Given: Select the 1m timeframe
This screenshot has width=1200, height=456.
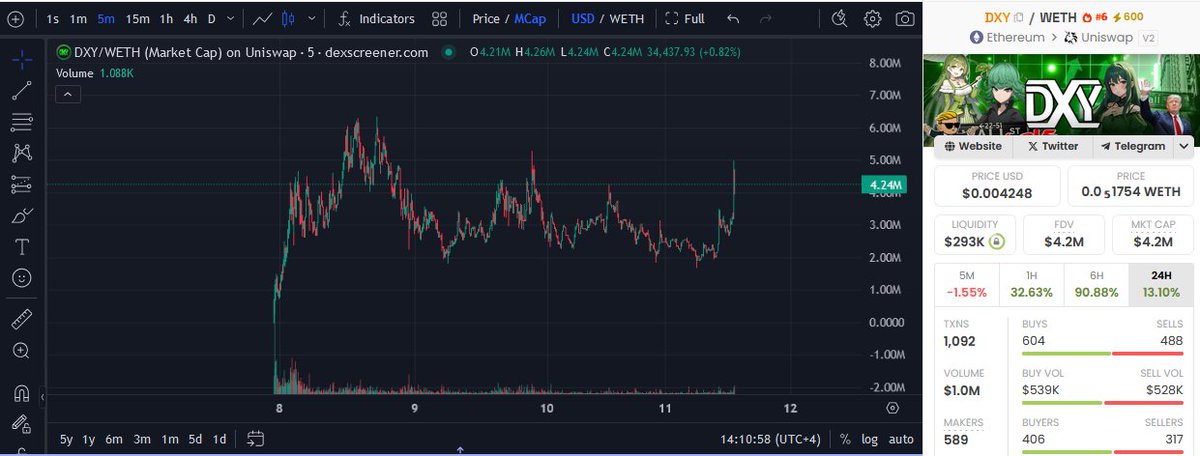Looking at the screenshot, I should 78,18.
